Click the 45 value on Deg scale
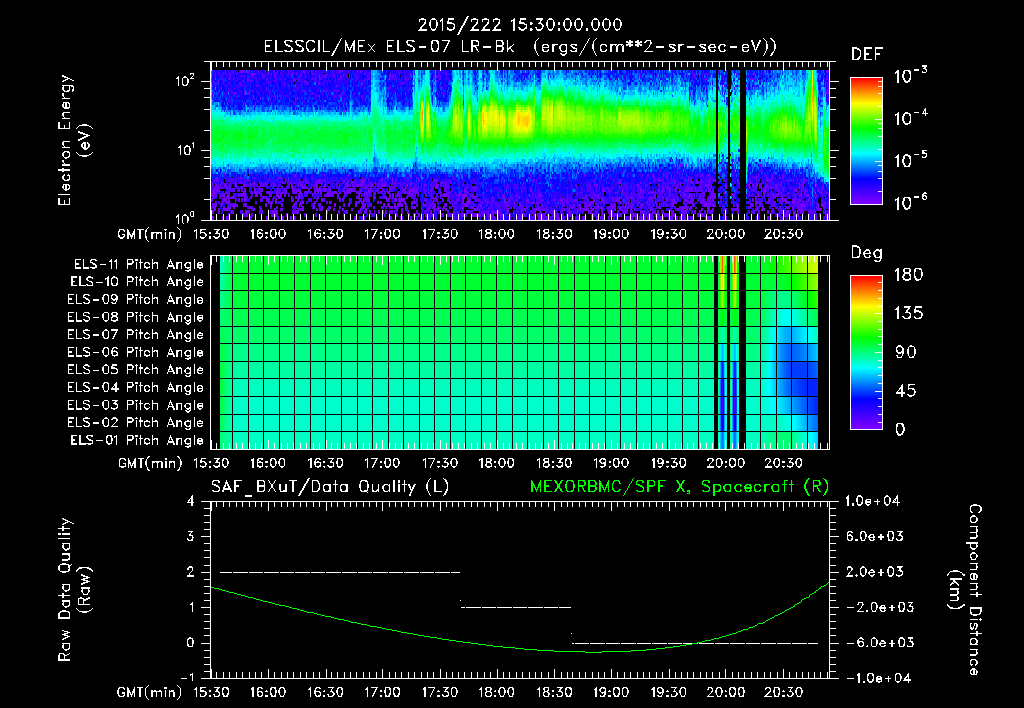Image resolution: width=1024 pixels, height=708 pixels. 905,391
